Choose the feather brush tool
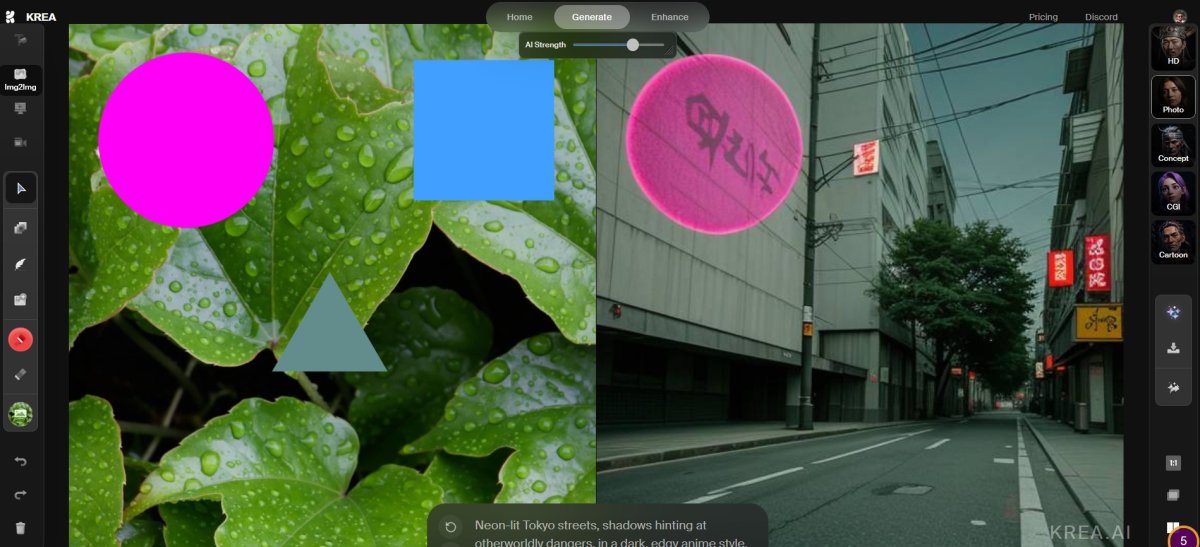Screen dimensions: 1200x547 tap(21, 264)
